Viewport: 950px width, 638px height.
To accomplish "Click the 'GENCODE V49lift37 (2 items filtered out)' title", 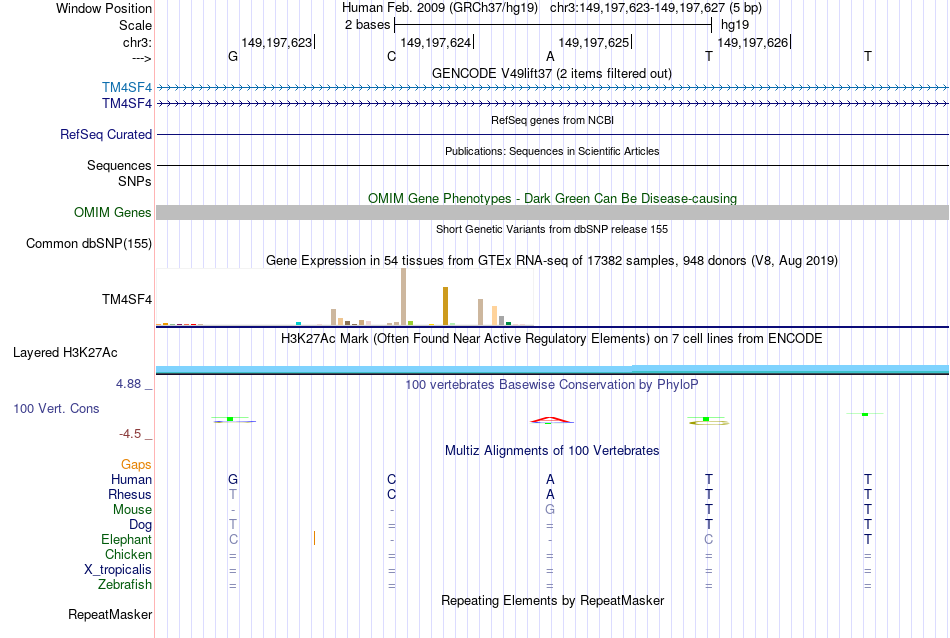I will [x=552, y=73].
